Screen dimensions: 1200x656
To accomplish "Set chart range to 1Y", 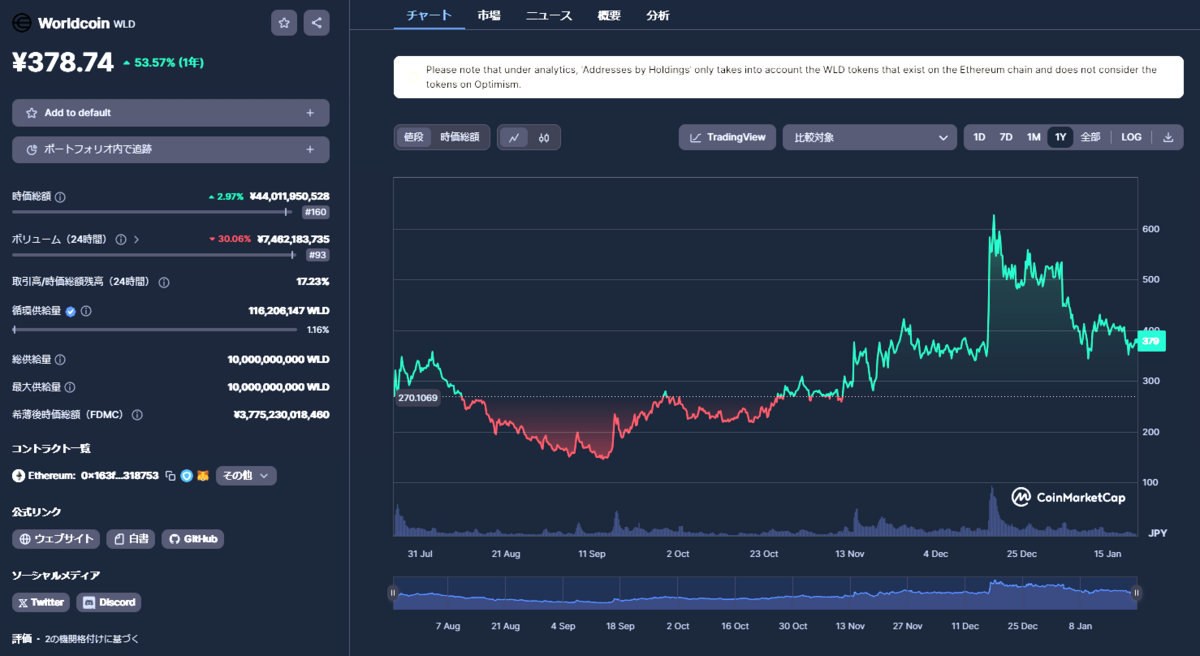I will coord(1060,137).
